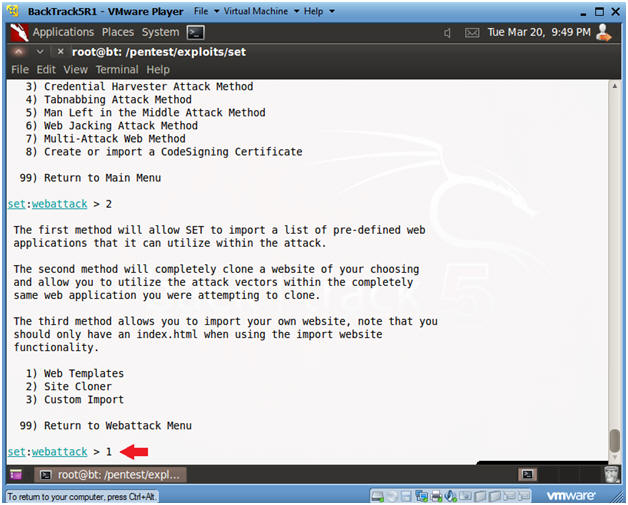Open VMware Player Help dropdown menu
The image size is (628, 505).
319,11
